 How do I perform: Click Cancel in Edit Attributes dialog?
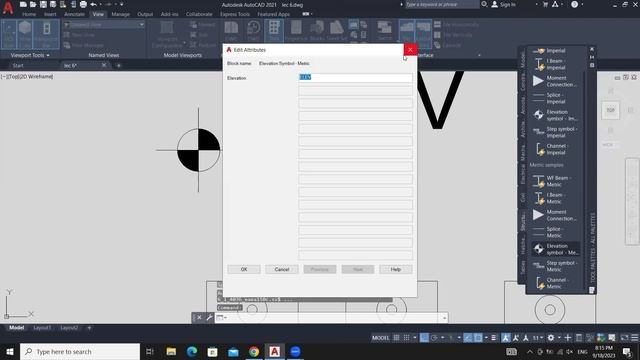pos(282,269)
